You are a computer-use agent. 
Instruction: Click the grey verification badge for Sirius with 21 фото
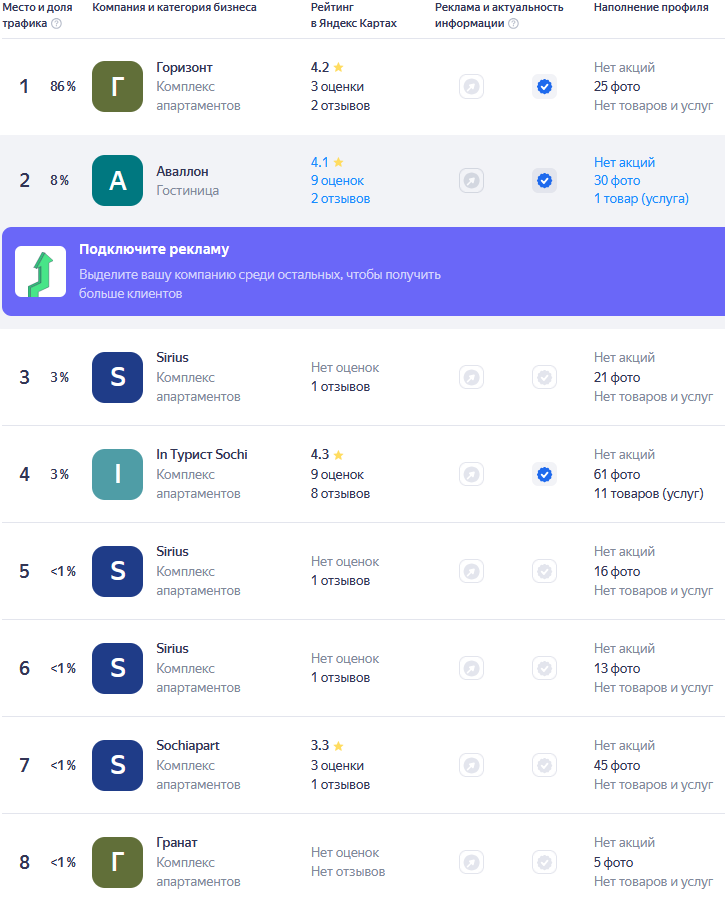click(x=544, y=377)
